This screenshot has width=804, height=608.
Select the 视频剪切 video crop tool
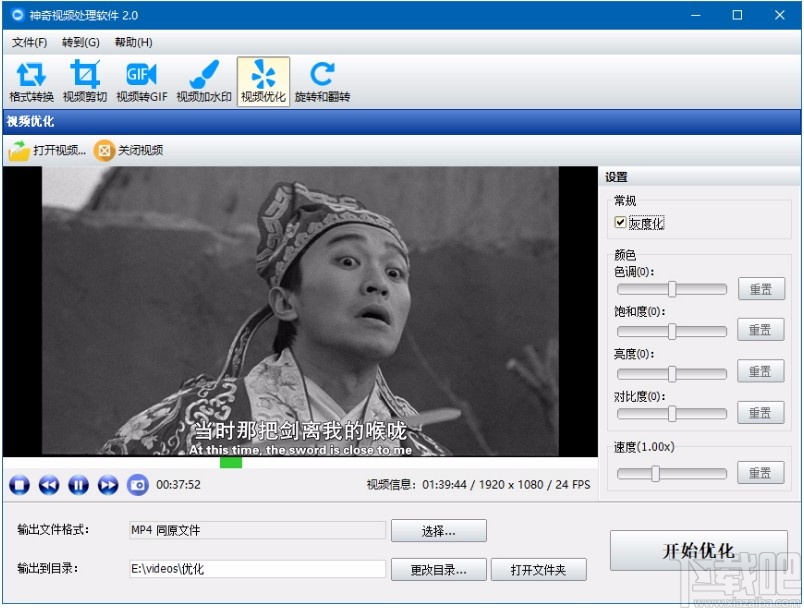(x=85, y=82)
